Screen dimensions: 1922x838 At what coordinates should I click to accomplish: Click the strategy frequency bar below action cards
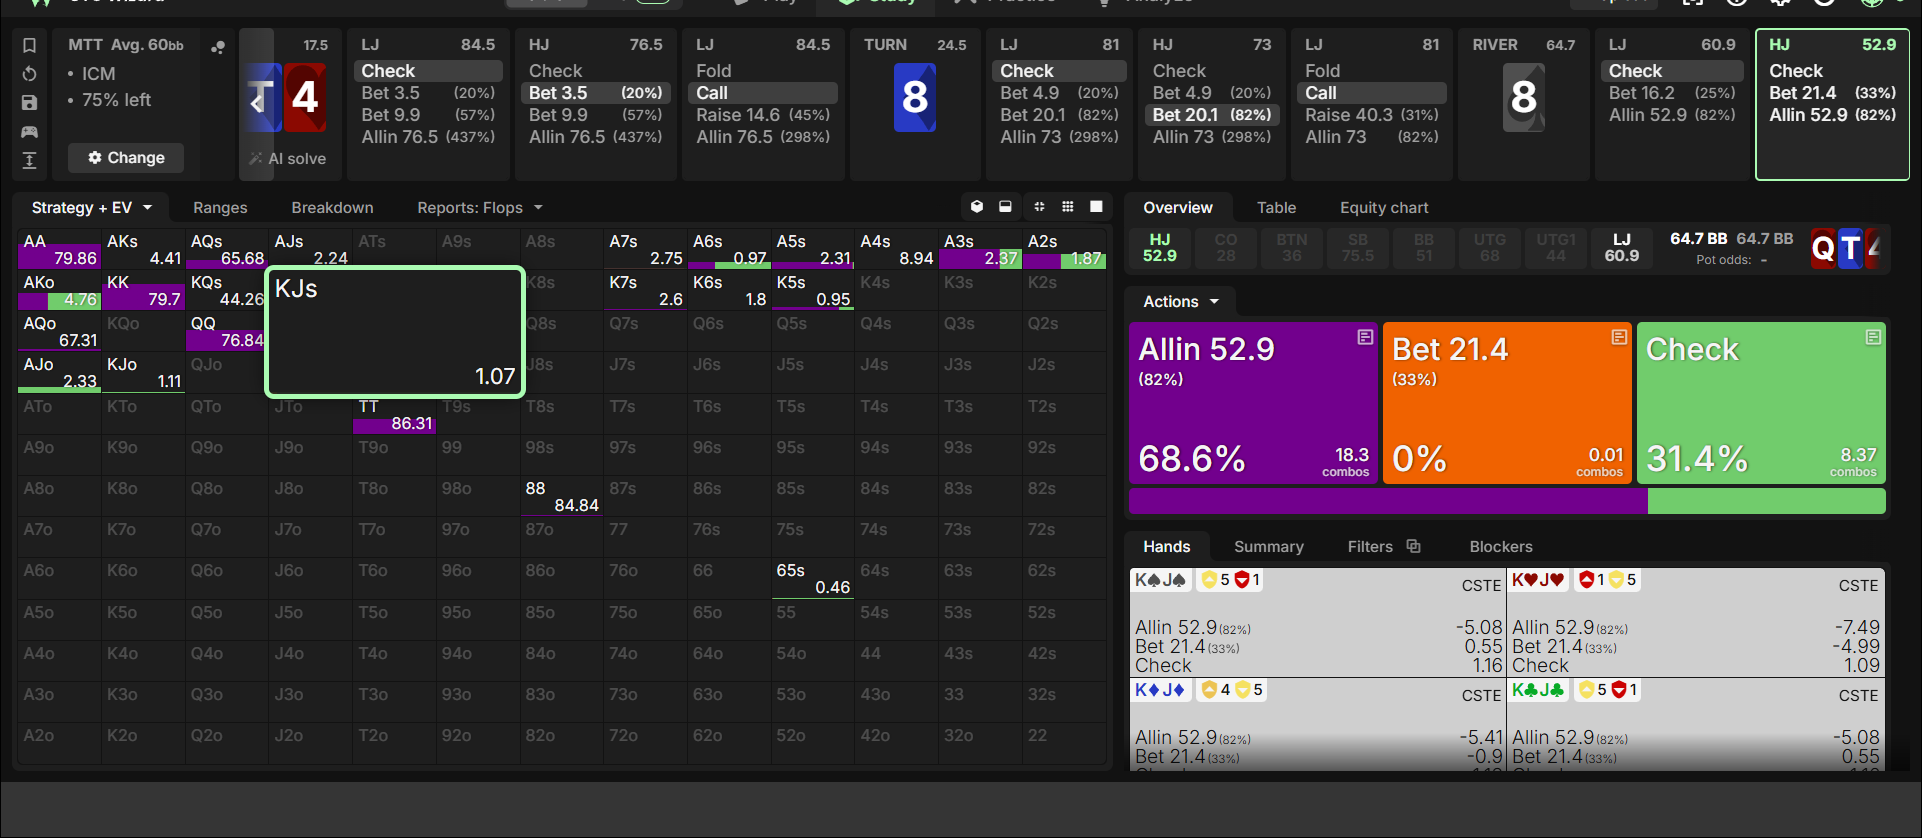pyautogui.click(x=1507, y=501)
